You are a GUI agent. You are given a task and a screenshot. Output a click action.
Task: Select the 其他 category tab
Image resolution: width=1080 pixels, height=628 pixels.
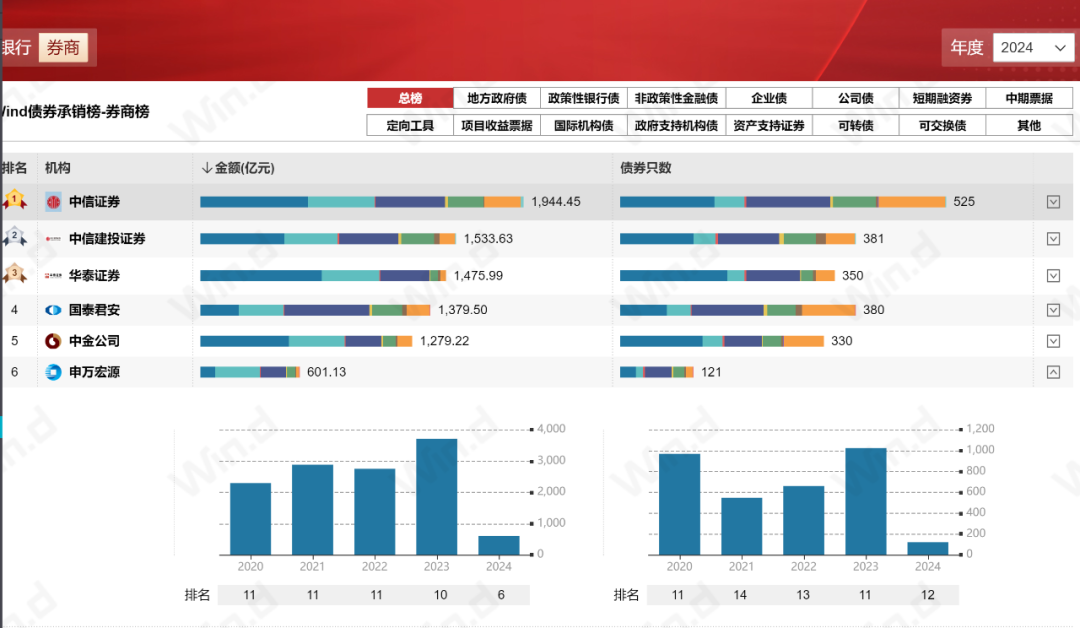(x=1029, y=125)
